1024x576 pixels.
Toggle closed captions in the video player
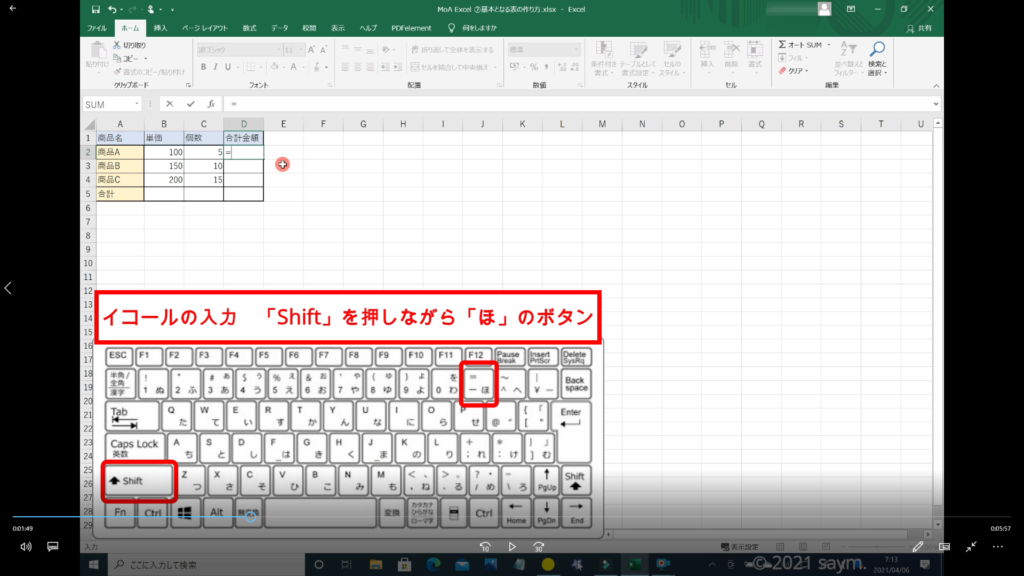(x=53, y=547)
